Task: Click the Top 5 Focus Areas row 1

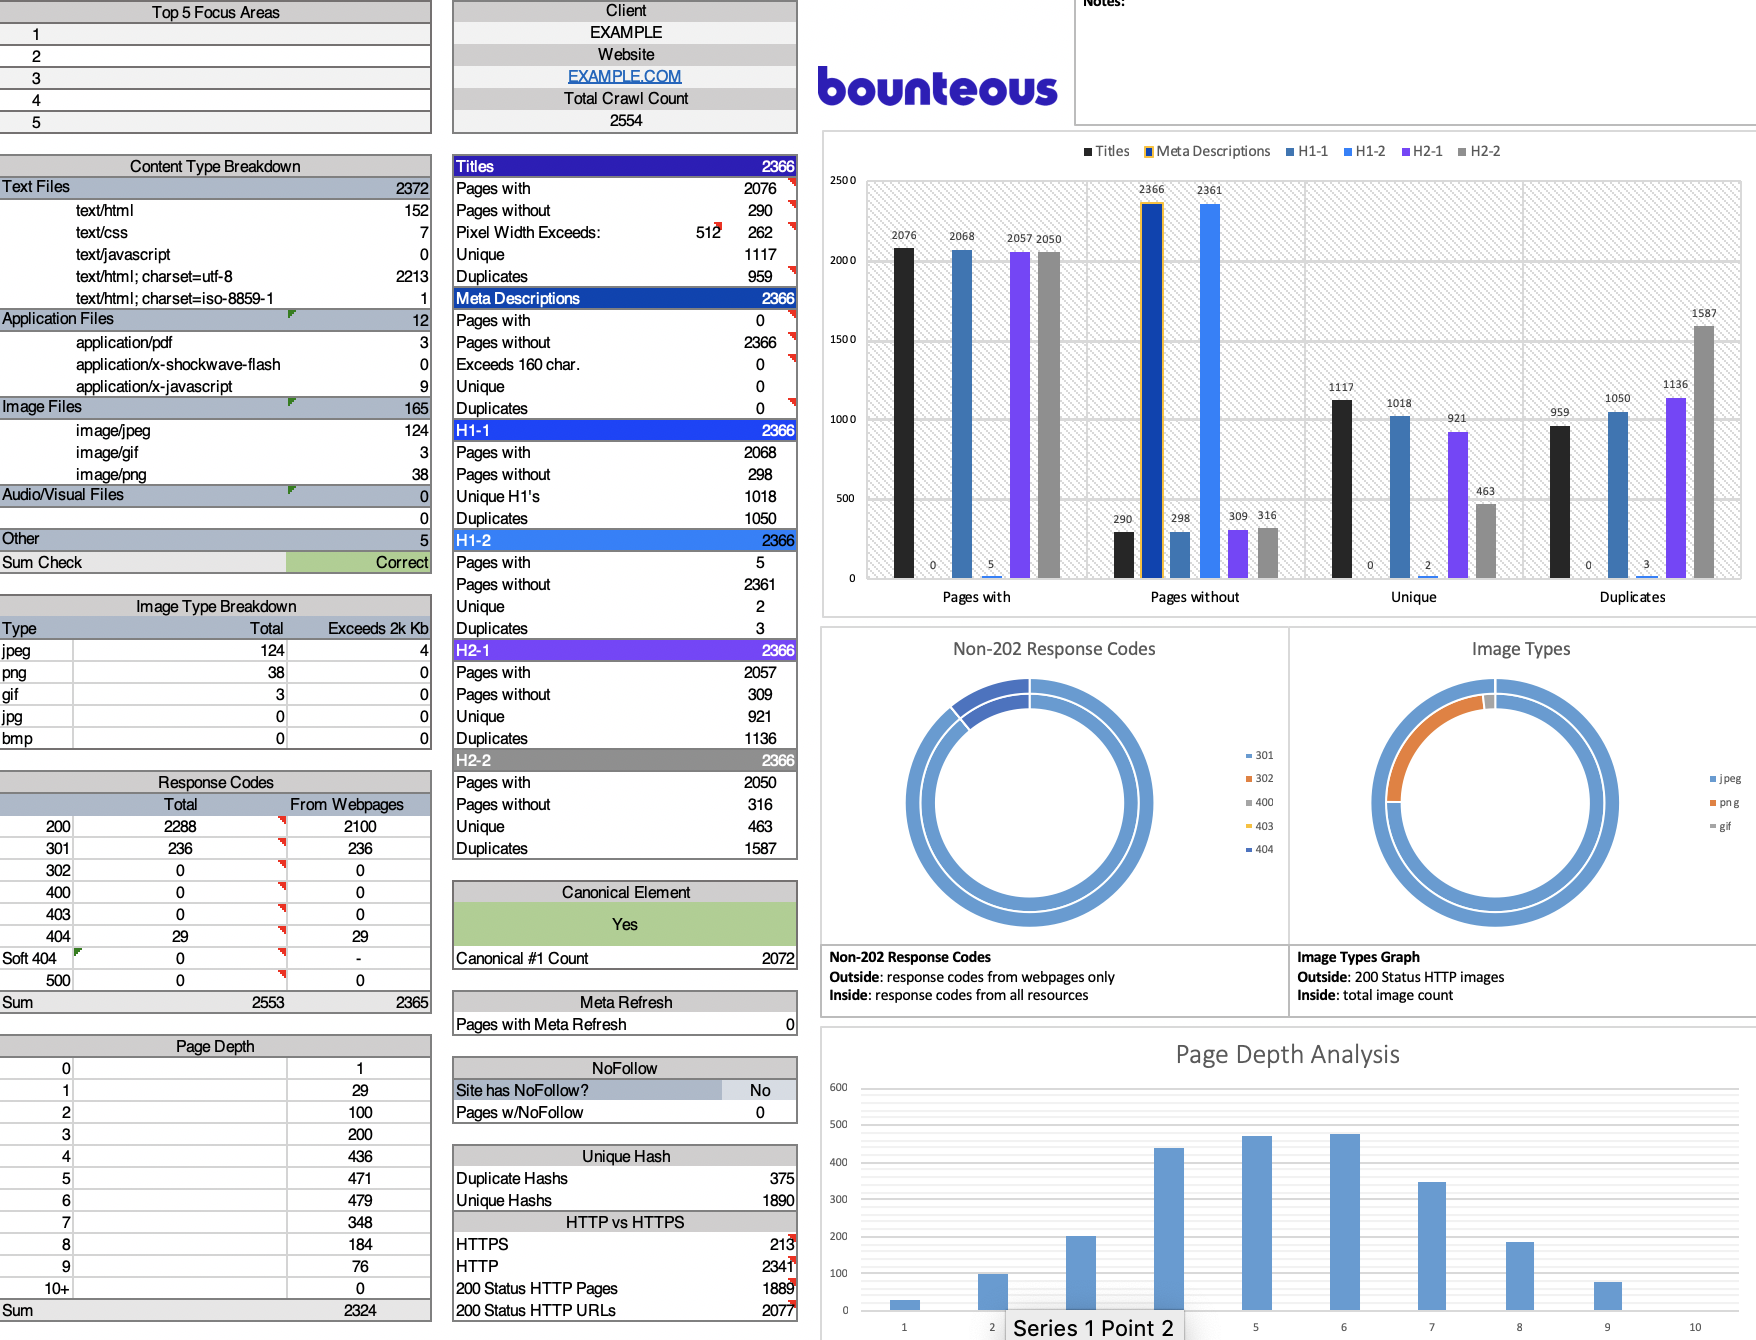Action: [215, 34]
